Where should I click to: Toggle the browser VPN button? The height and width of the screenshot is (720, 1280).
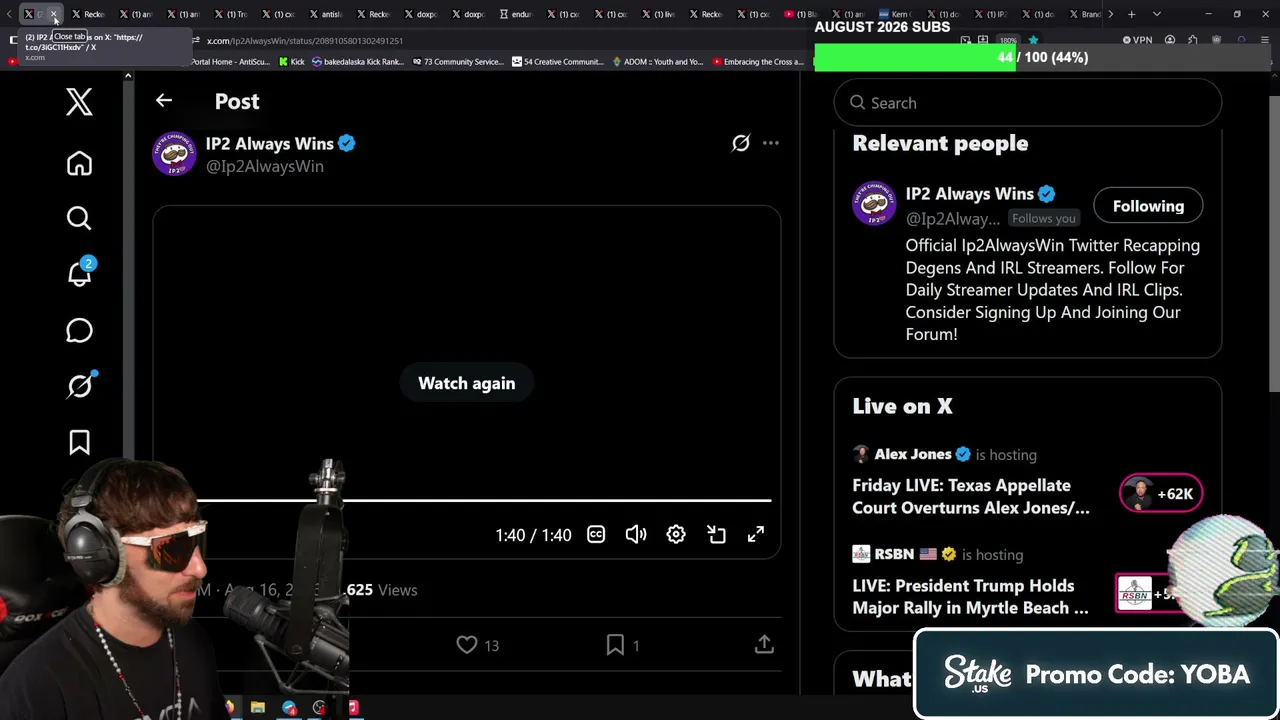tap(1137, 40)
